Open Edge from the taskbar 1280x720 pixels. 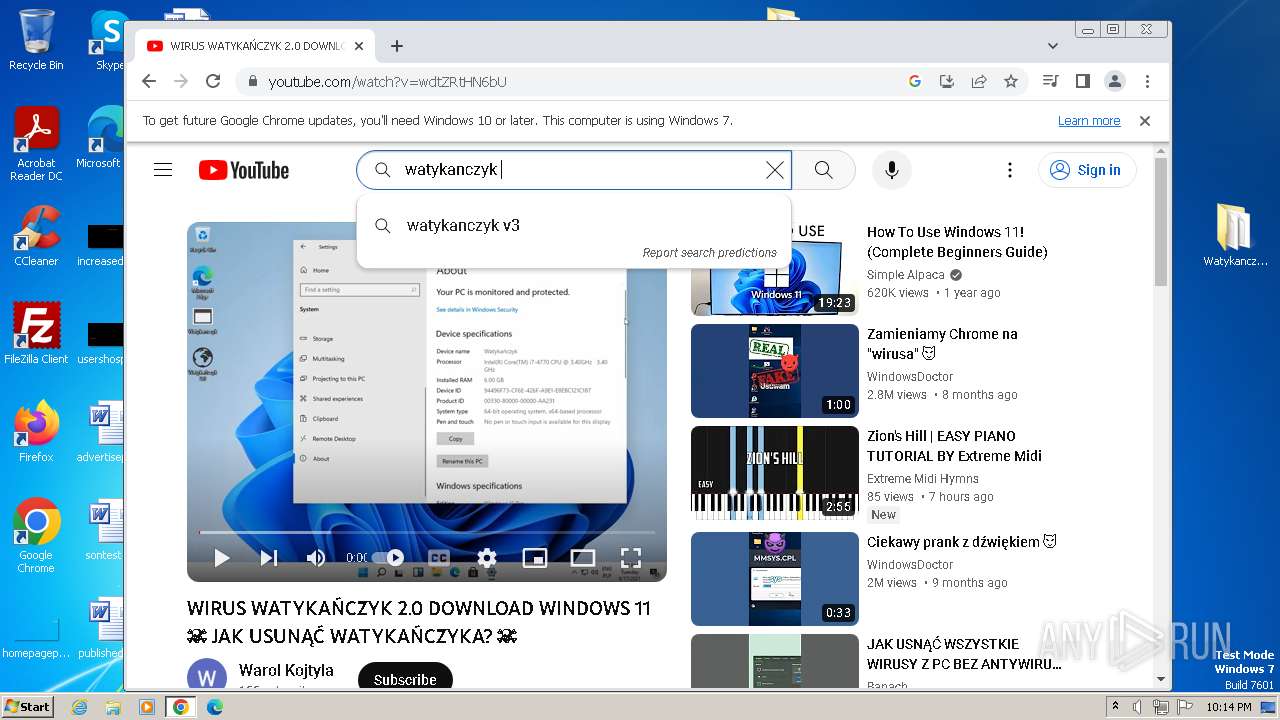pyautogui.click(x=215, y=707)
